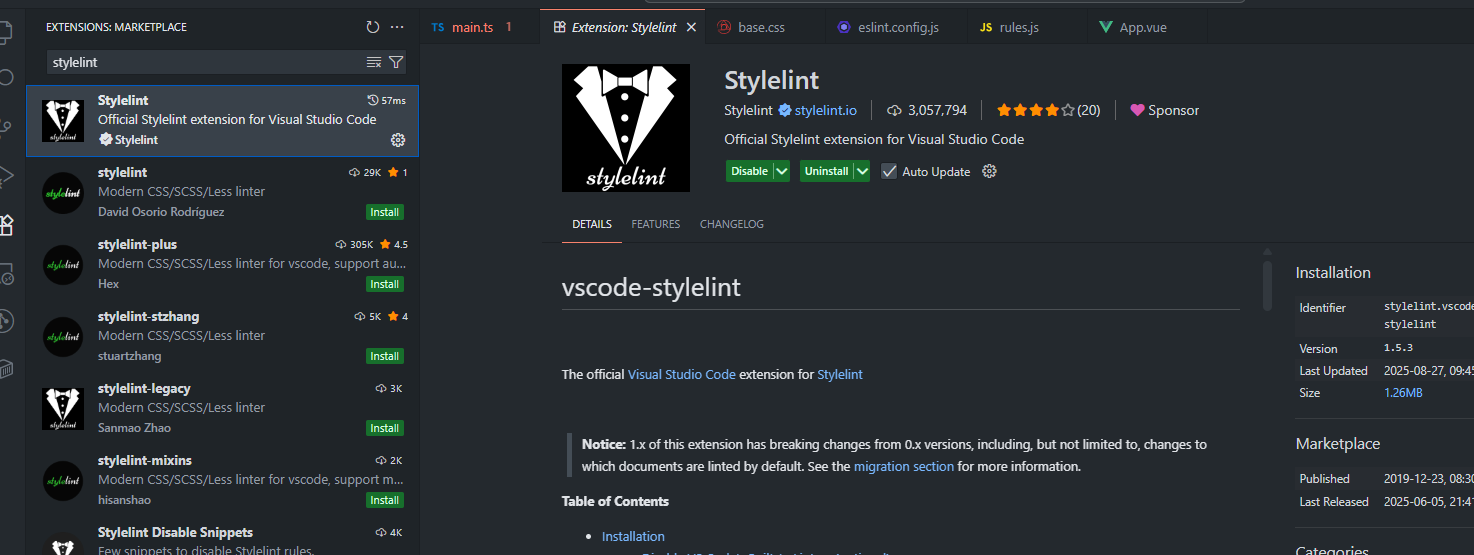Click the download icon for stylelint-stzhang
The width and height of the screenshot is (1474, 555).
[x=360, y=316]
